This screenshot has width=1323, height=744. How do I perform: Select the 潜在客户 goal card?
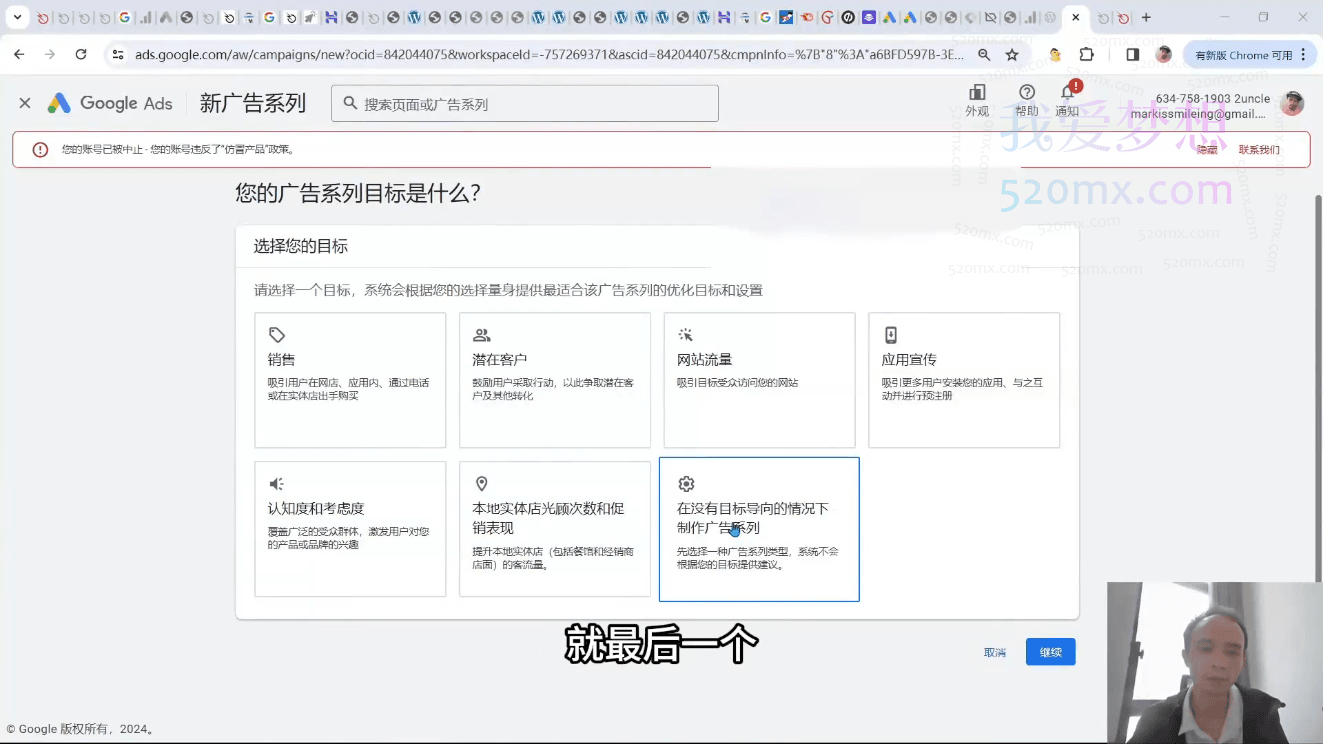554,380
